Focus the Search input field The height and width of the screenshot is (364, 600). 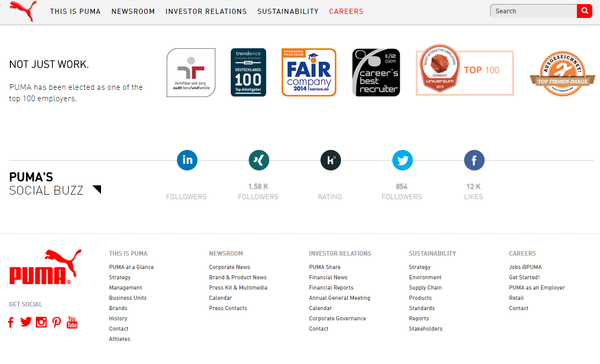point(533,11)
